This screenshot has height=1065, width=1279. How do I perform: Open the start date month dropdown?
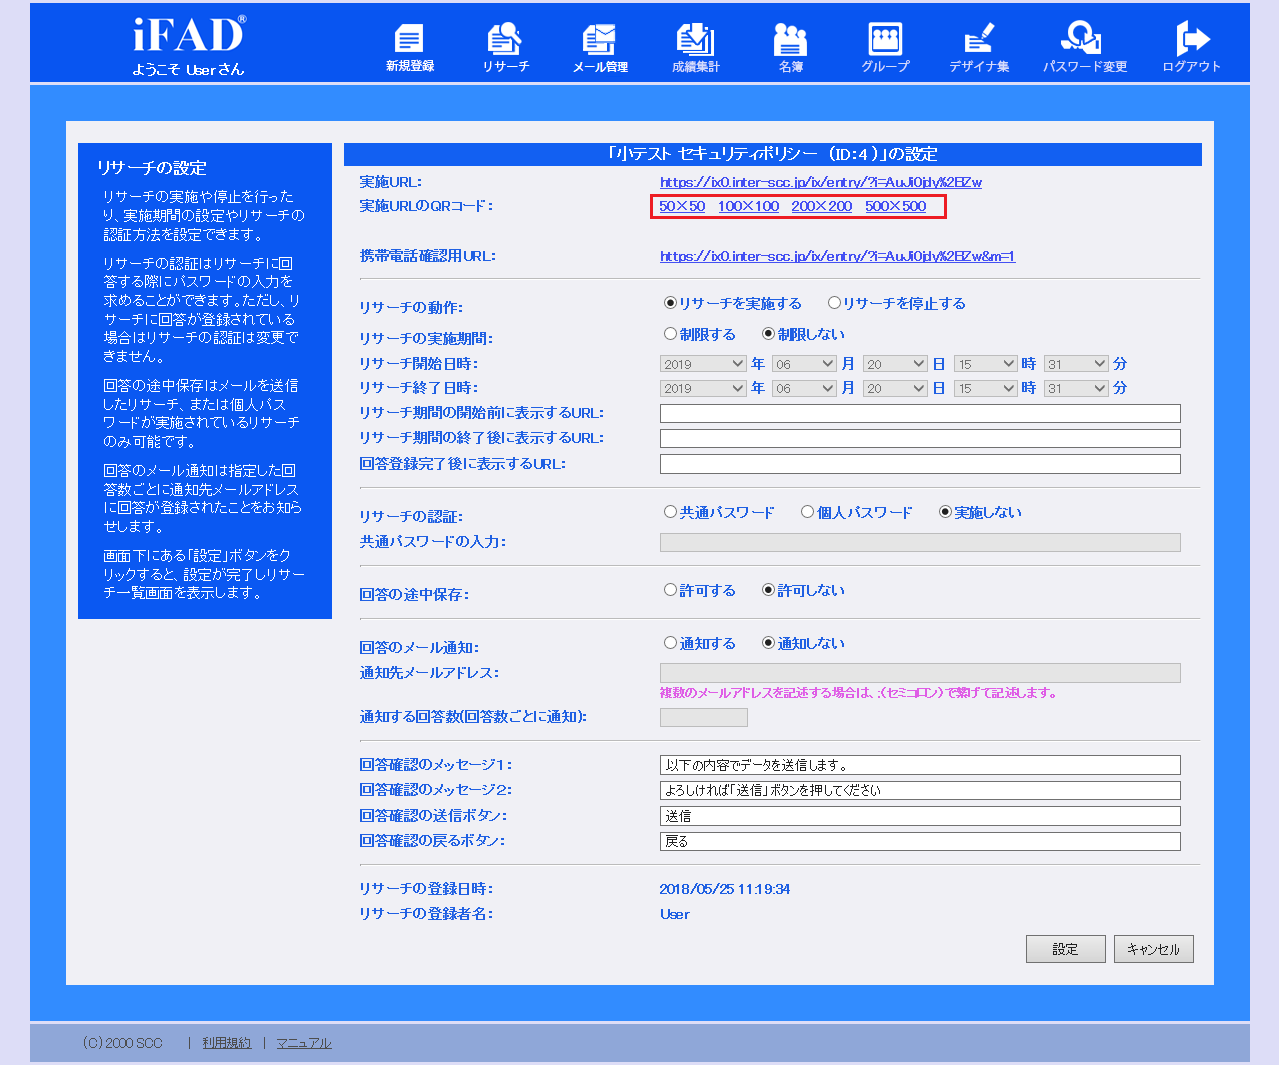tap(804, 364)
